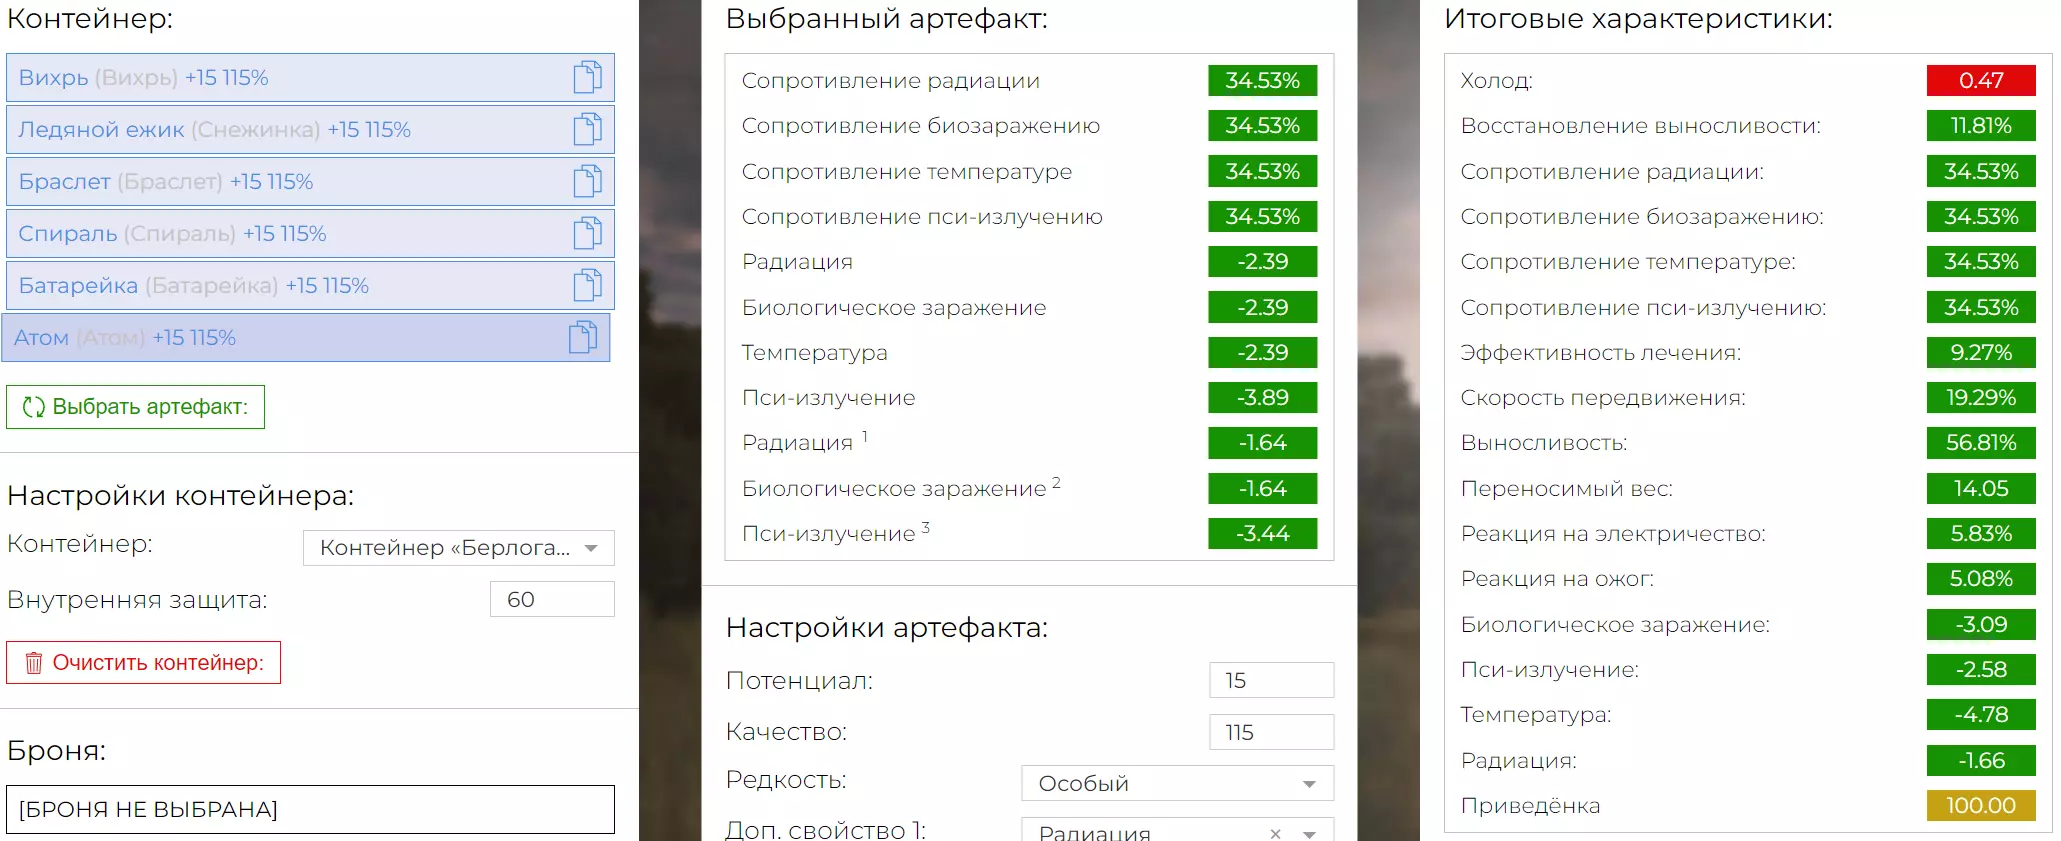The height and width of the screenshot is (841, 2061).
Task: Focus the Потенциал value field
Action: pos(1271,680)
